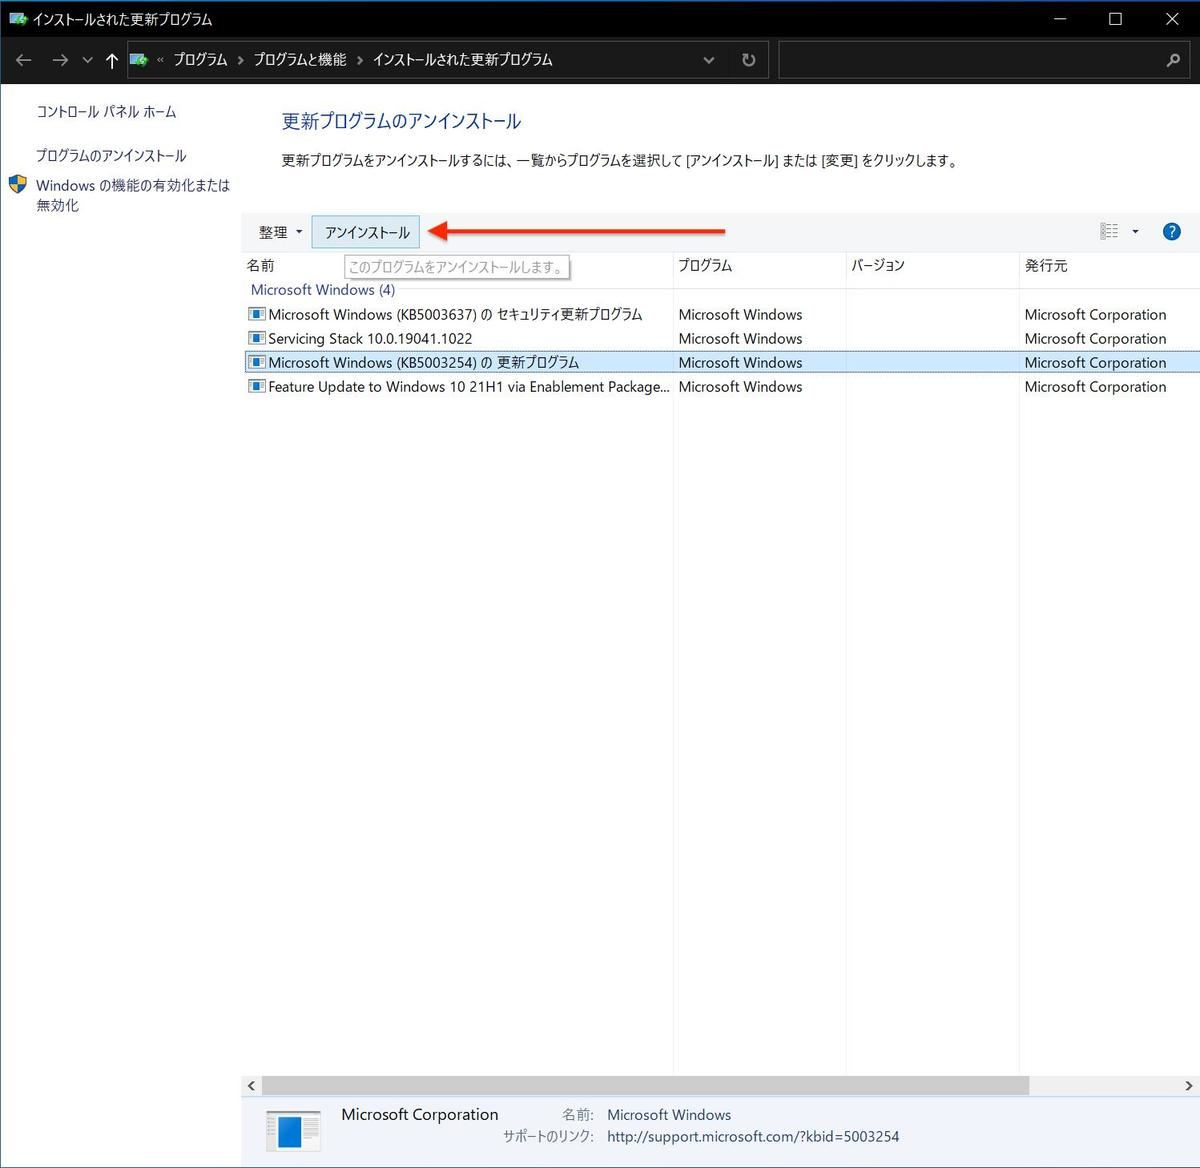
Task: Click the details pane update thumbnail
Action: click(x=293, y=1131)
